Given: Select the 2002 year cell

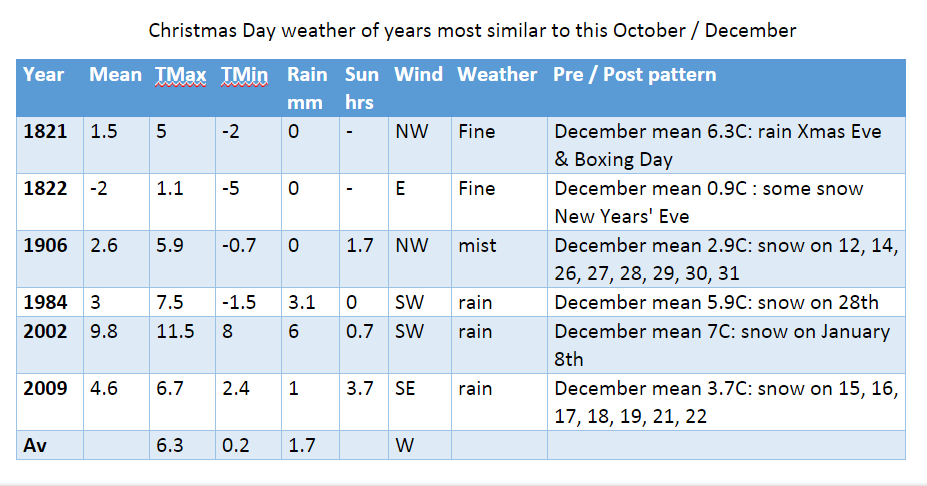Looking at the screenshot, I should [45, 331].
